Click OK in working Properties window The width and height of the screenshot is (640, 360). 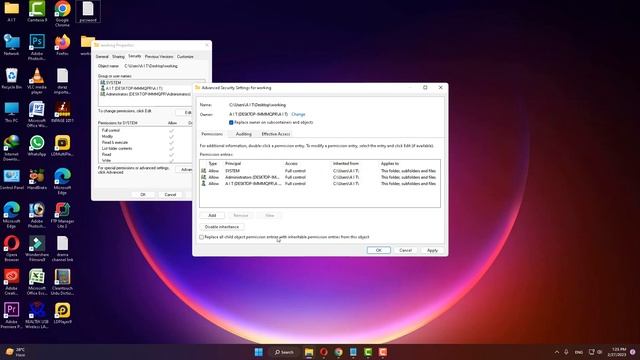tap(143, 195)
